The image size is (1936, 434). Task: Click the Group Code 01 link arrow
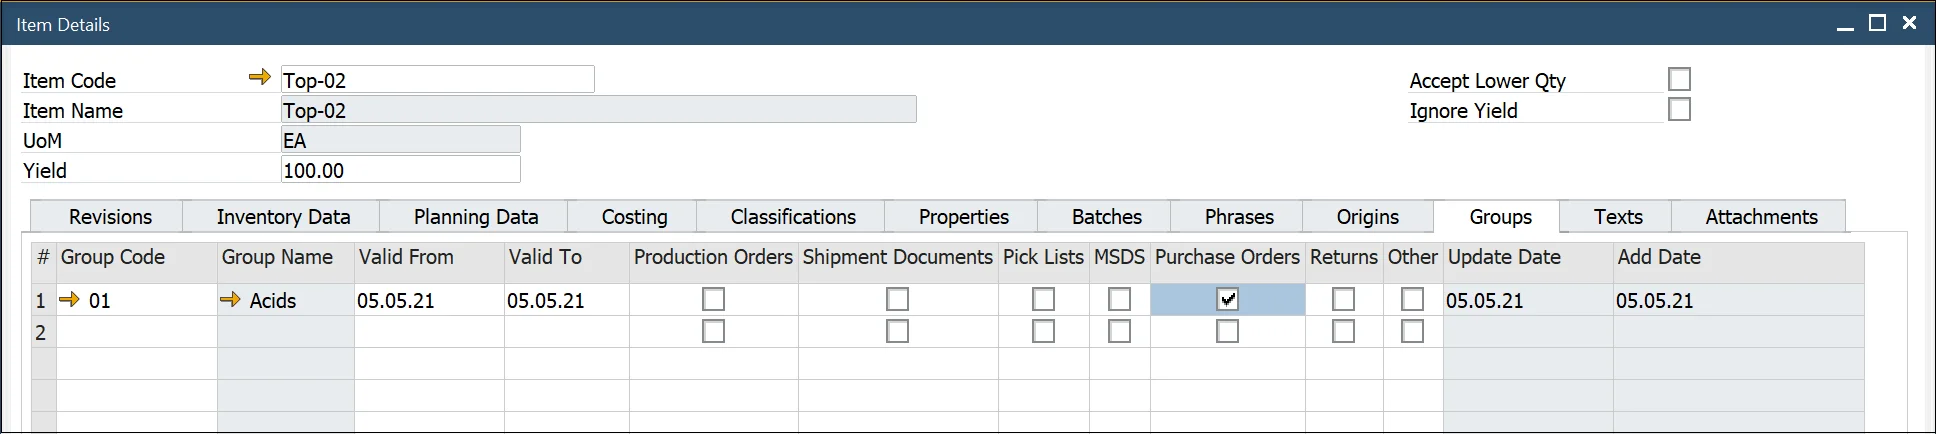[x=69, y=299]
